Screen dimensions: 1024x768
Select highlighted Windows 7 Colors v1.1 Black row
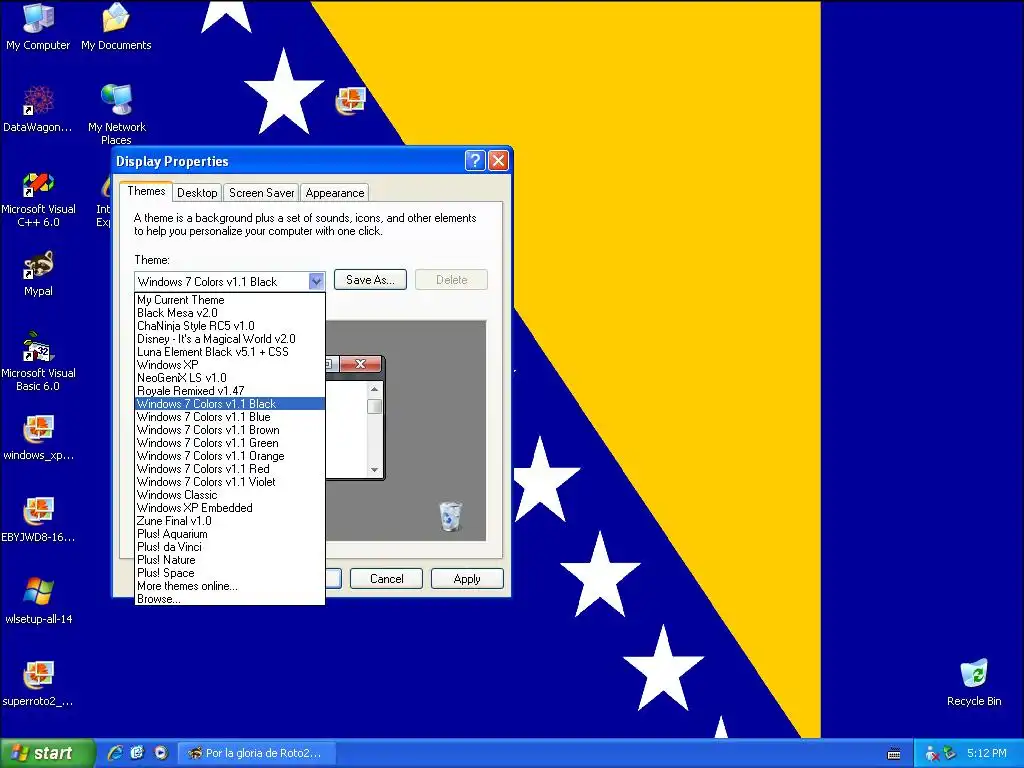pyautogui.click(x=229, y=404)
